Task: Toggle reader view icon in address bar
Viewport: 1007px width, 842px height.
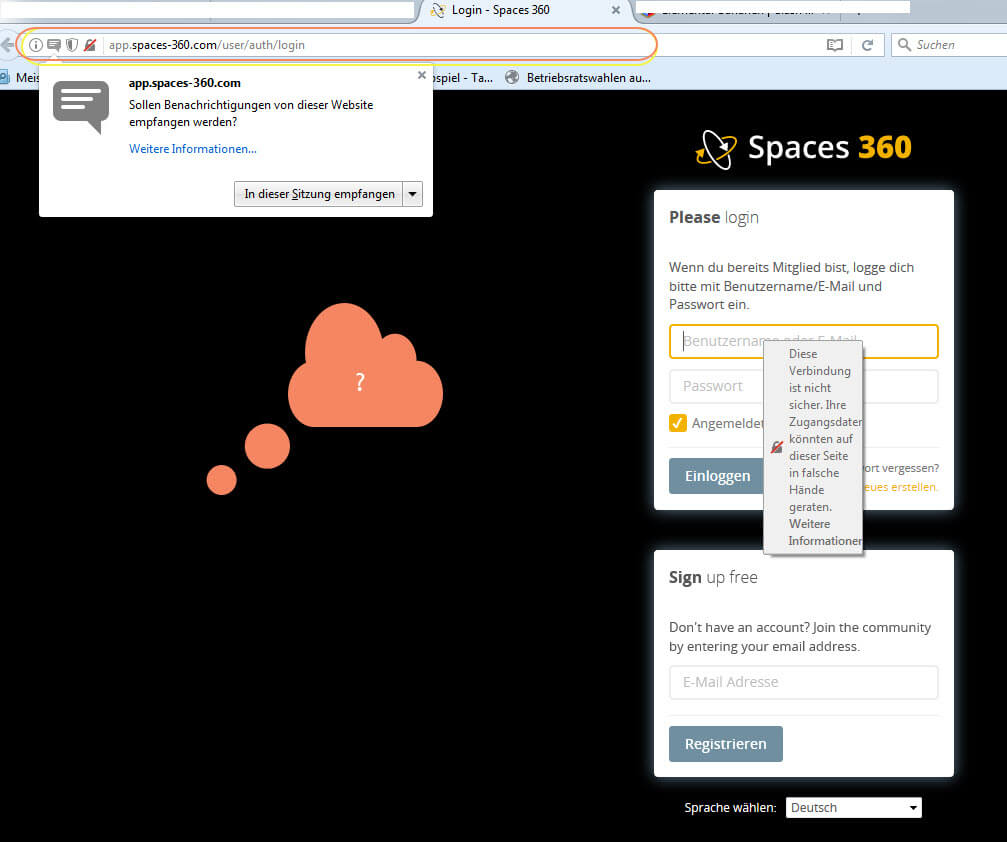Action: point(835,45)
